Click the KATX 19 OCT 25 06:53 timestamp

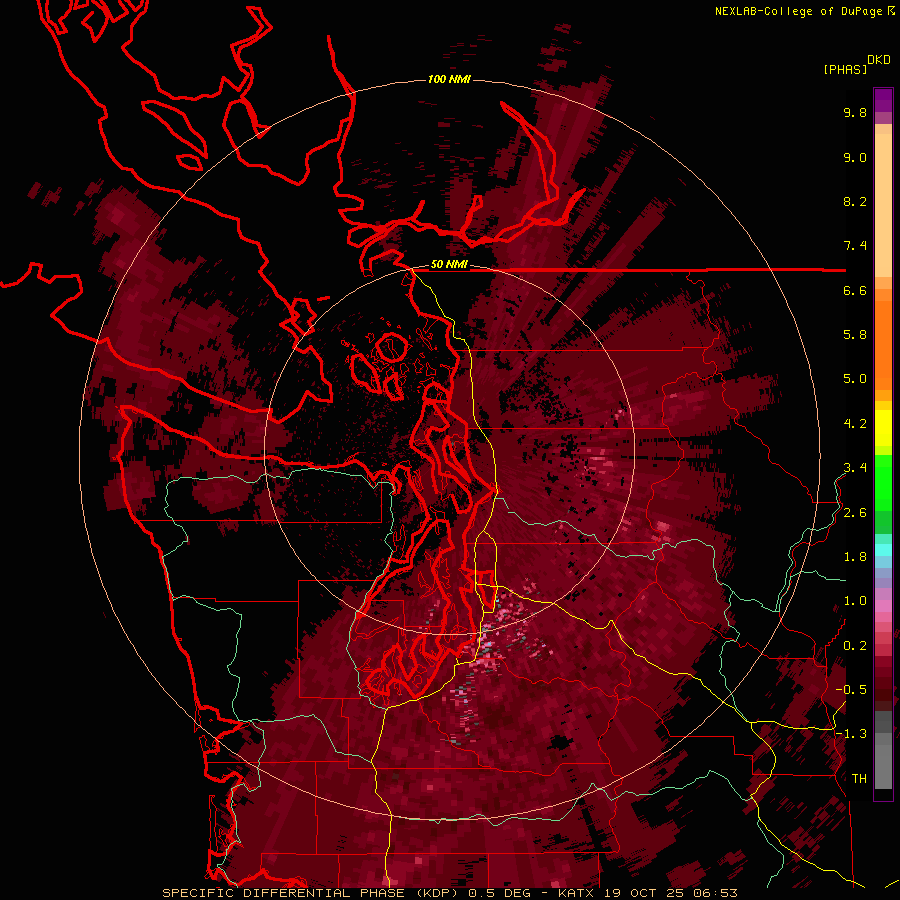pos(647,893)
